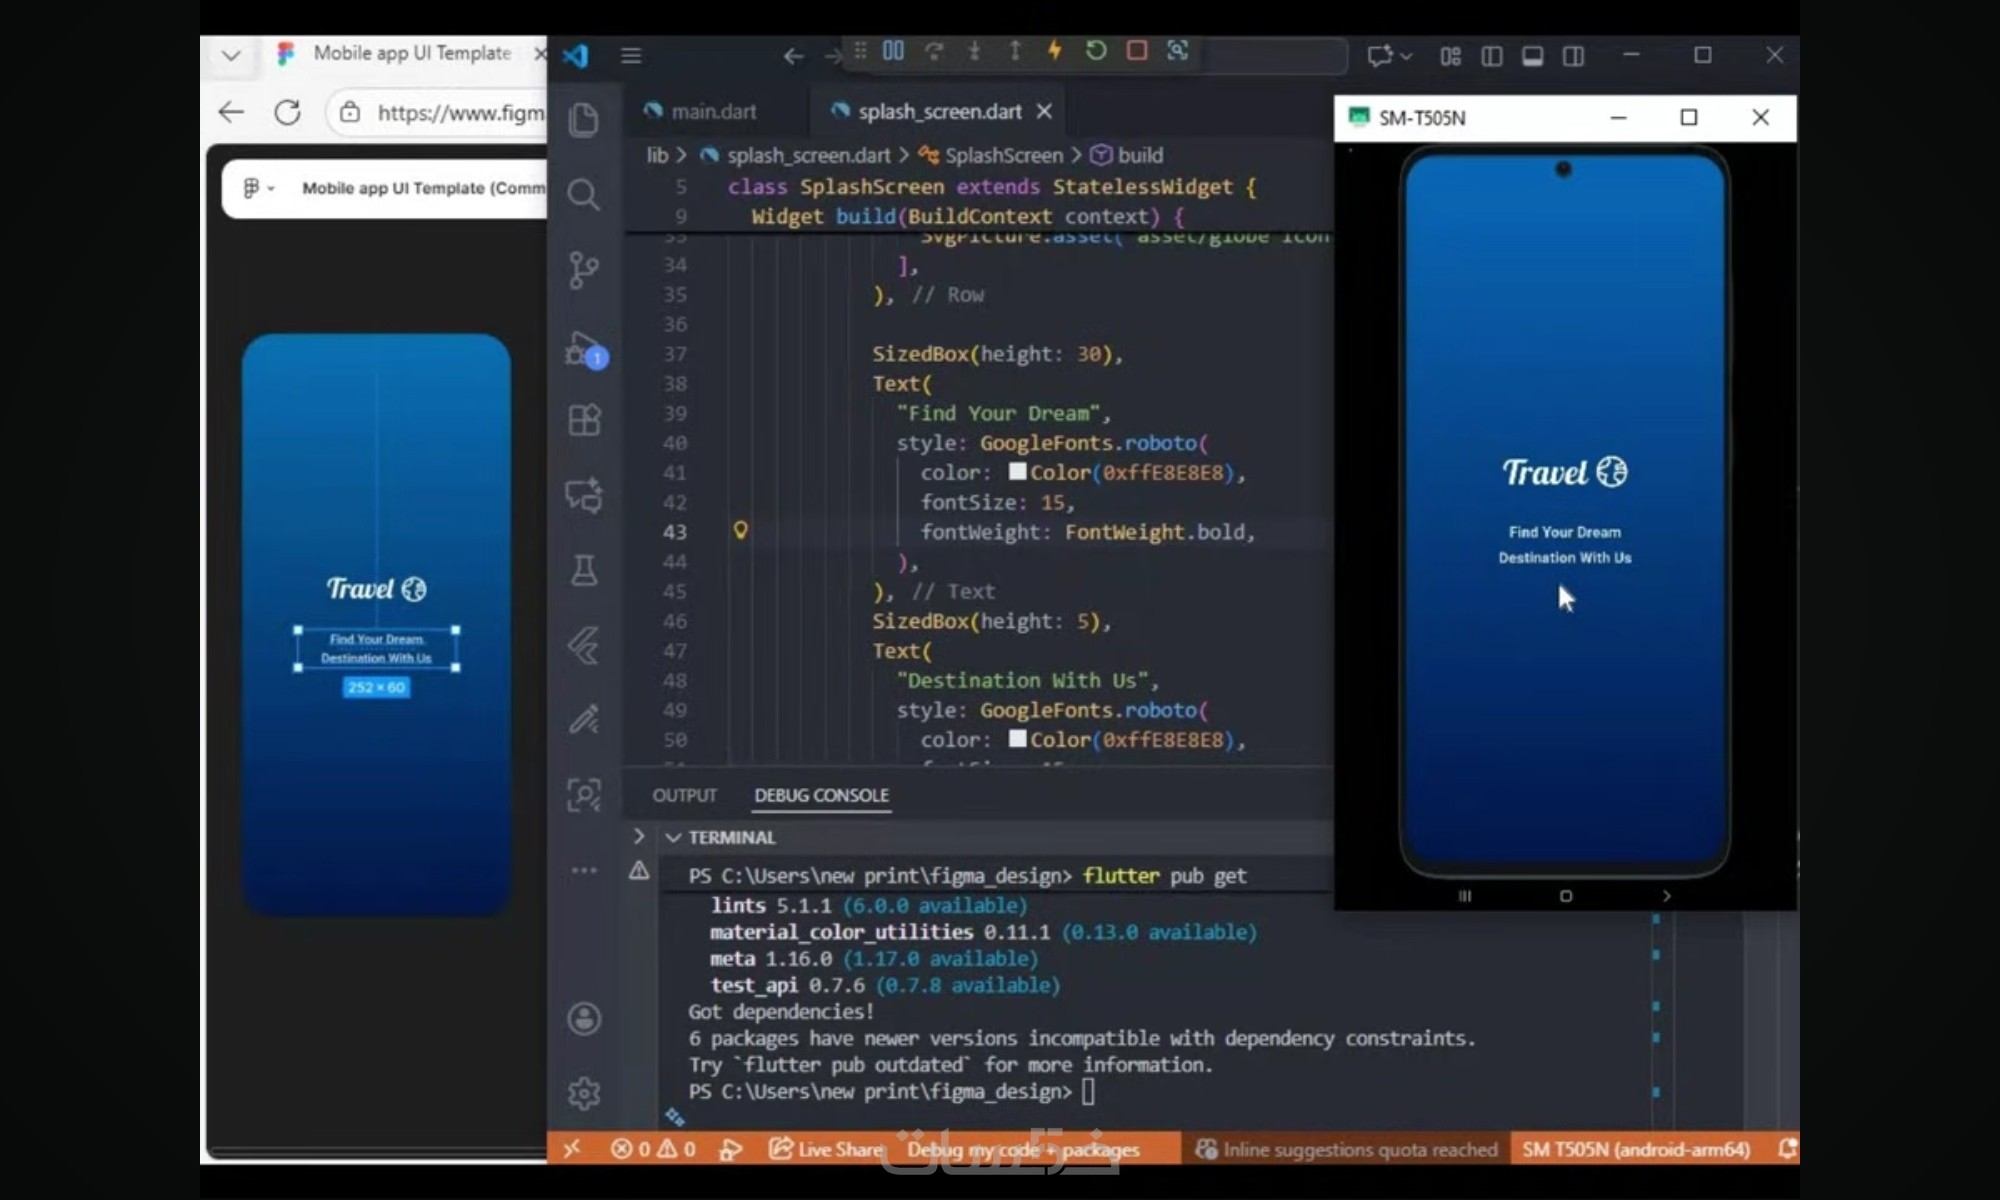The width and height of the screenshot is (2000, 1200).
Task: Open the browser tab list dropdown chevron
Action: click(231, 55)
